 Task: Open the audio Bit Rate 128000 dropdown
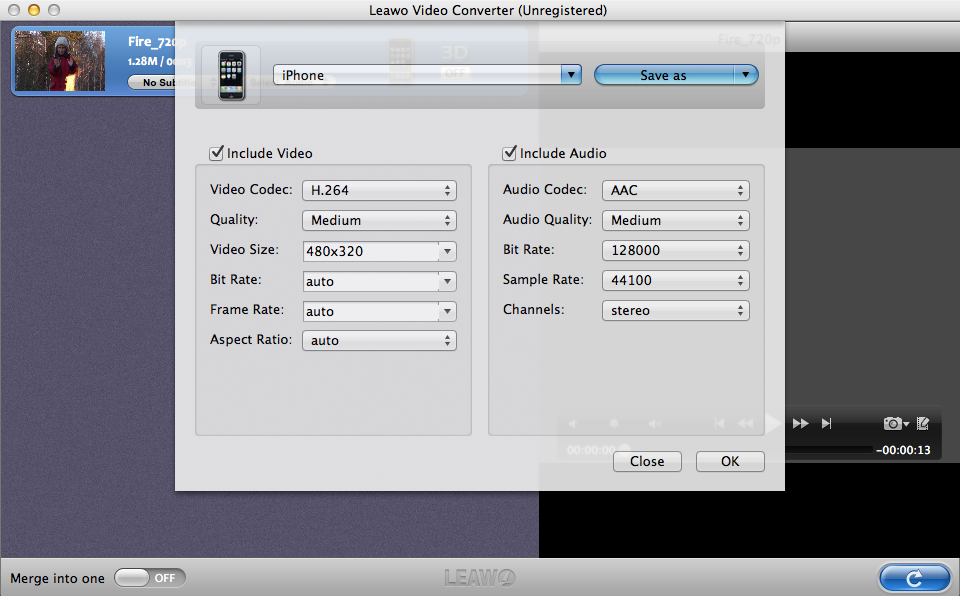(676, 251)
